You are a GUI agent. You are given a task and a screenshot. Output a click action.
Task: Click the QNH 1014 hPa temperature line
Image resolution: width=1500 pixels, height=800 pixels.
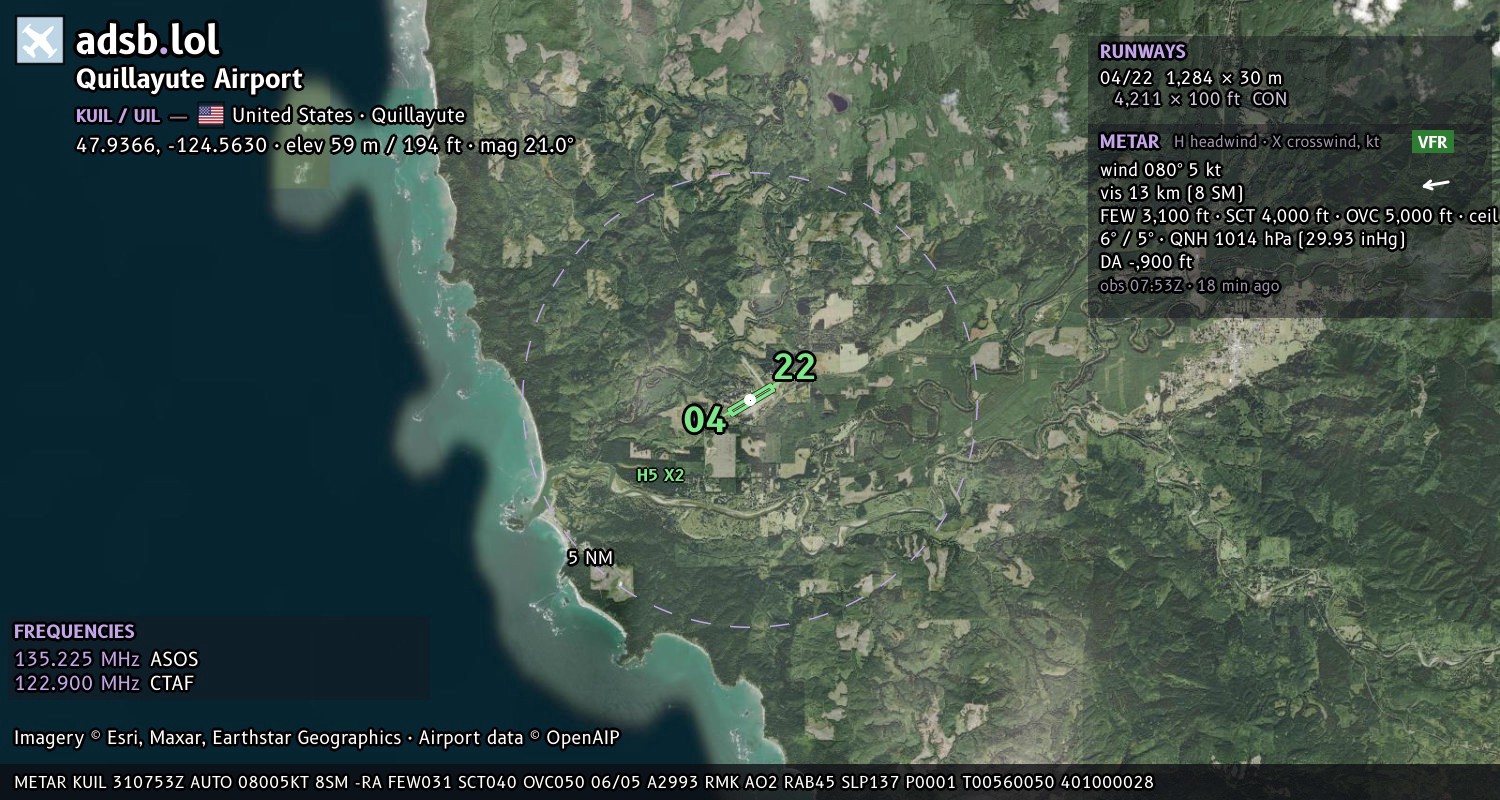coord(1252,239)
